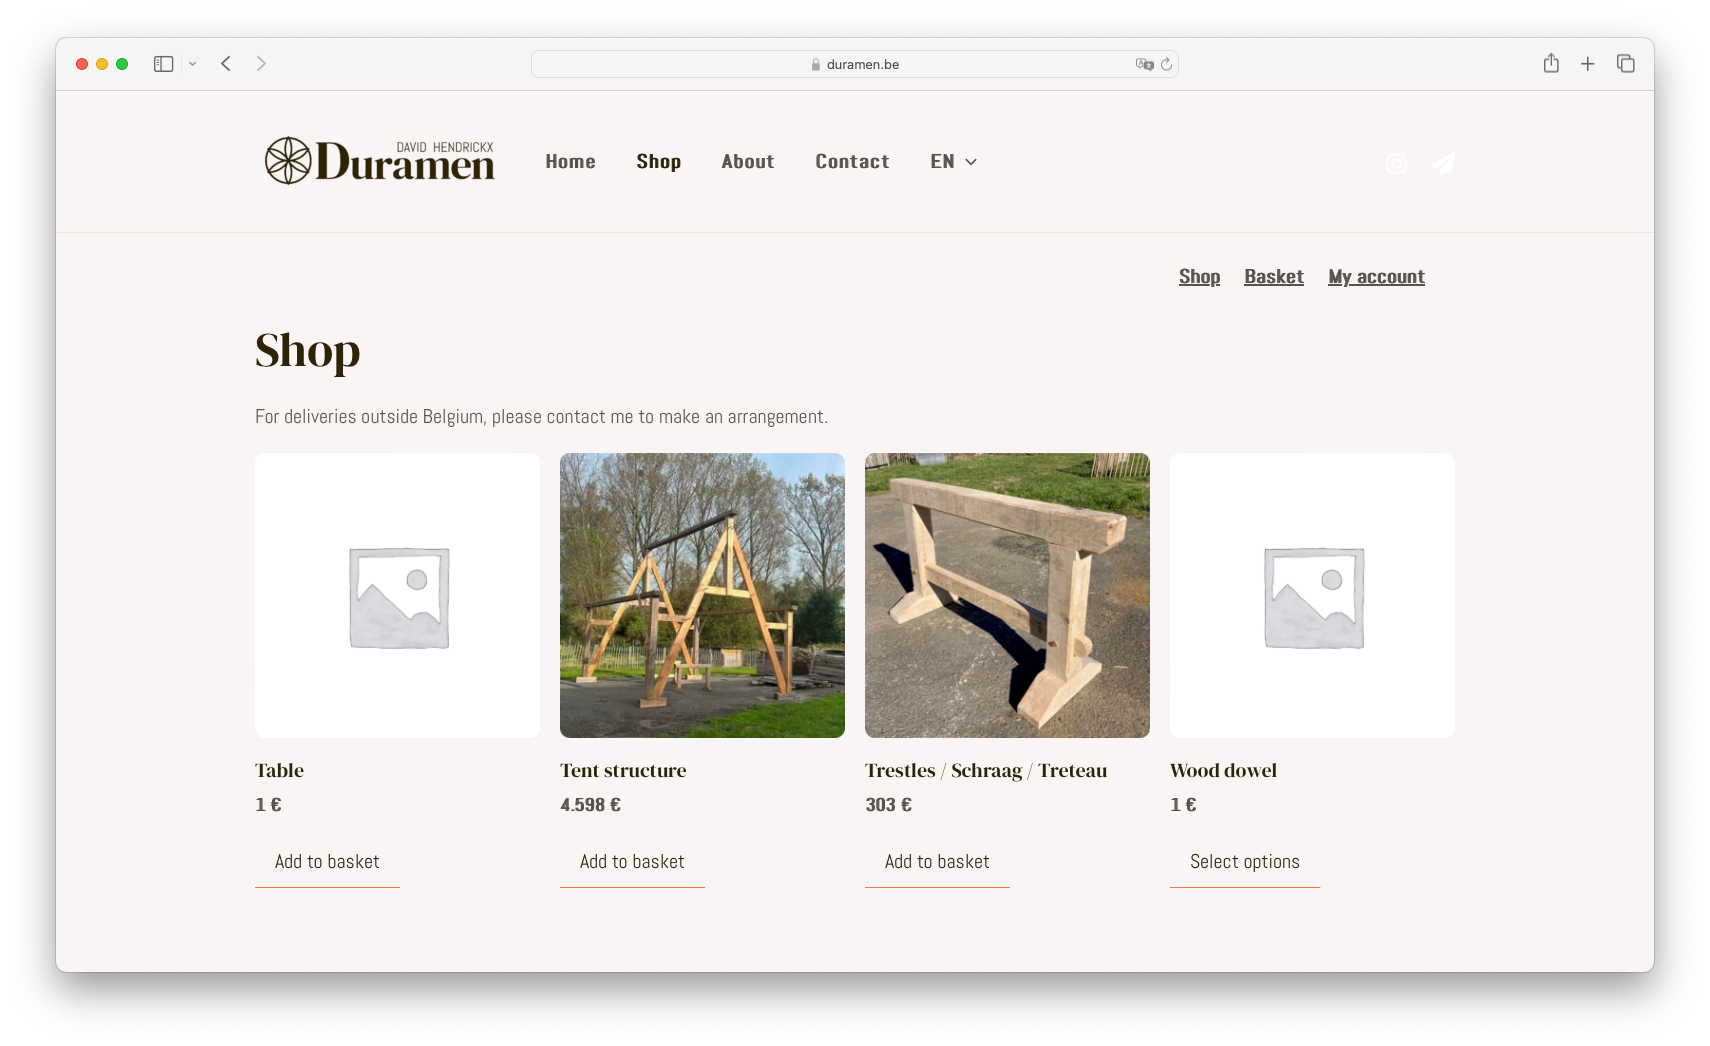The image size is (1710, 1046).
Task: Click the translate page icon
Action: [x=1144, y=64]
